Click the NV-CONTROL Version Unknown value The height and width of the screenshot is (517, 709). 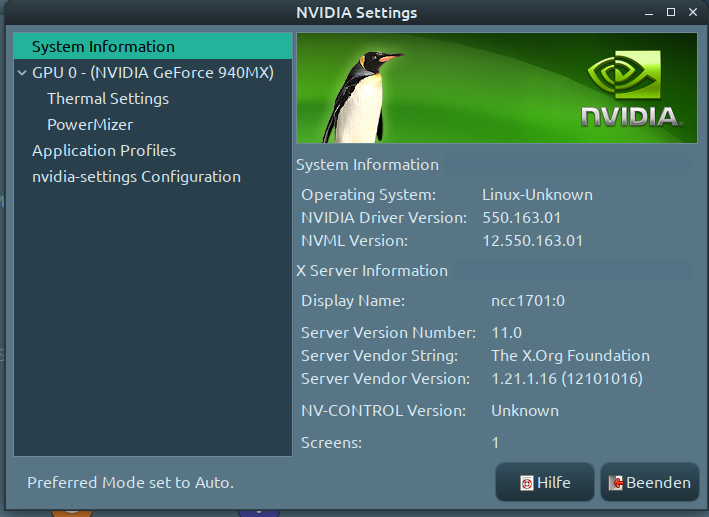(525, 411)
